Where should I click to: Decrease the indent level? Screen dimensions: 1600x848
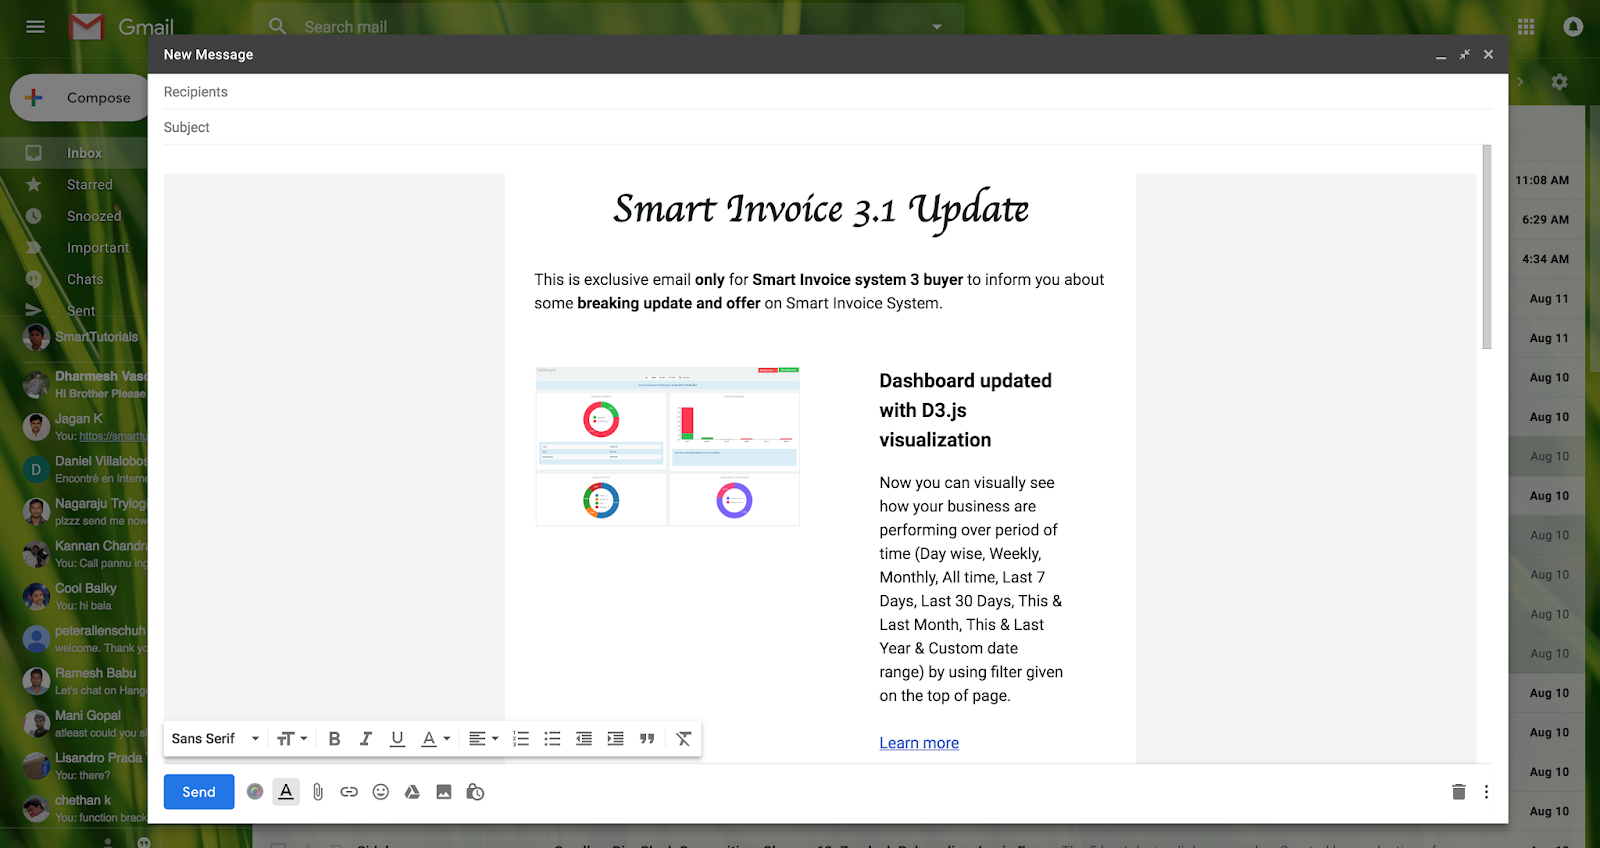coord(584,739)
